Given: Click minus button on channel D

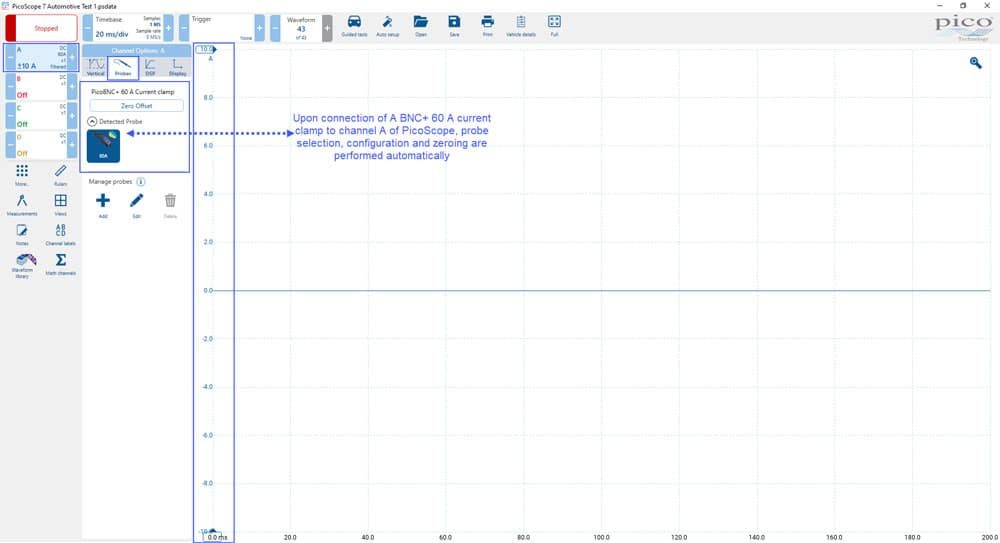Looking at the screenshot, I should point(10,145).
